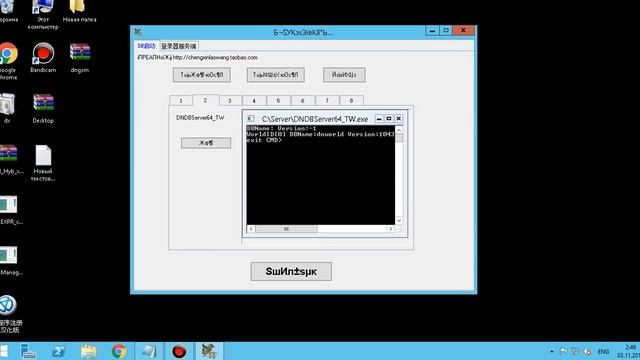Close the main launcher window
Image resolution: width=640 pixels, height=360 pixels.
coord(463,31)
